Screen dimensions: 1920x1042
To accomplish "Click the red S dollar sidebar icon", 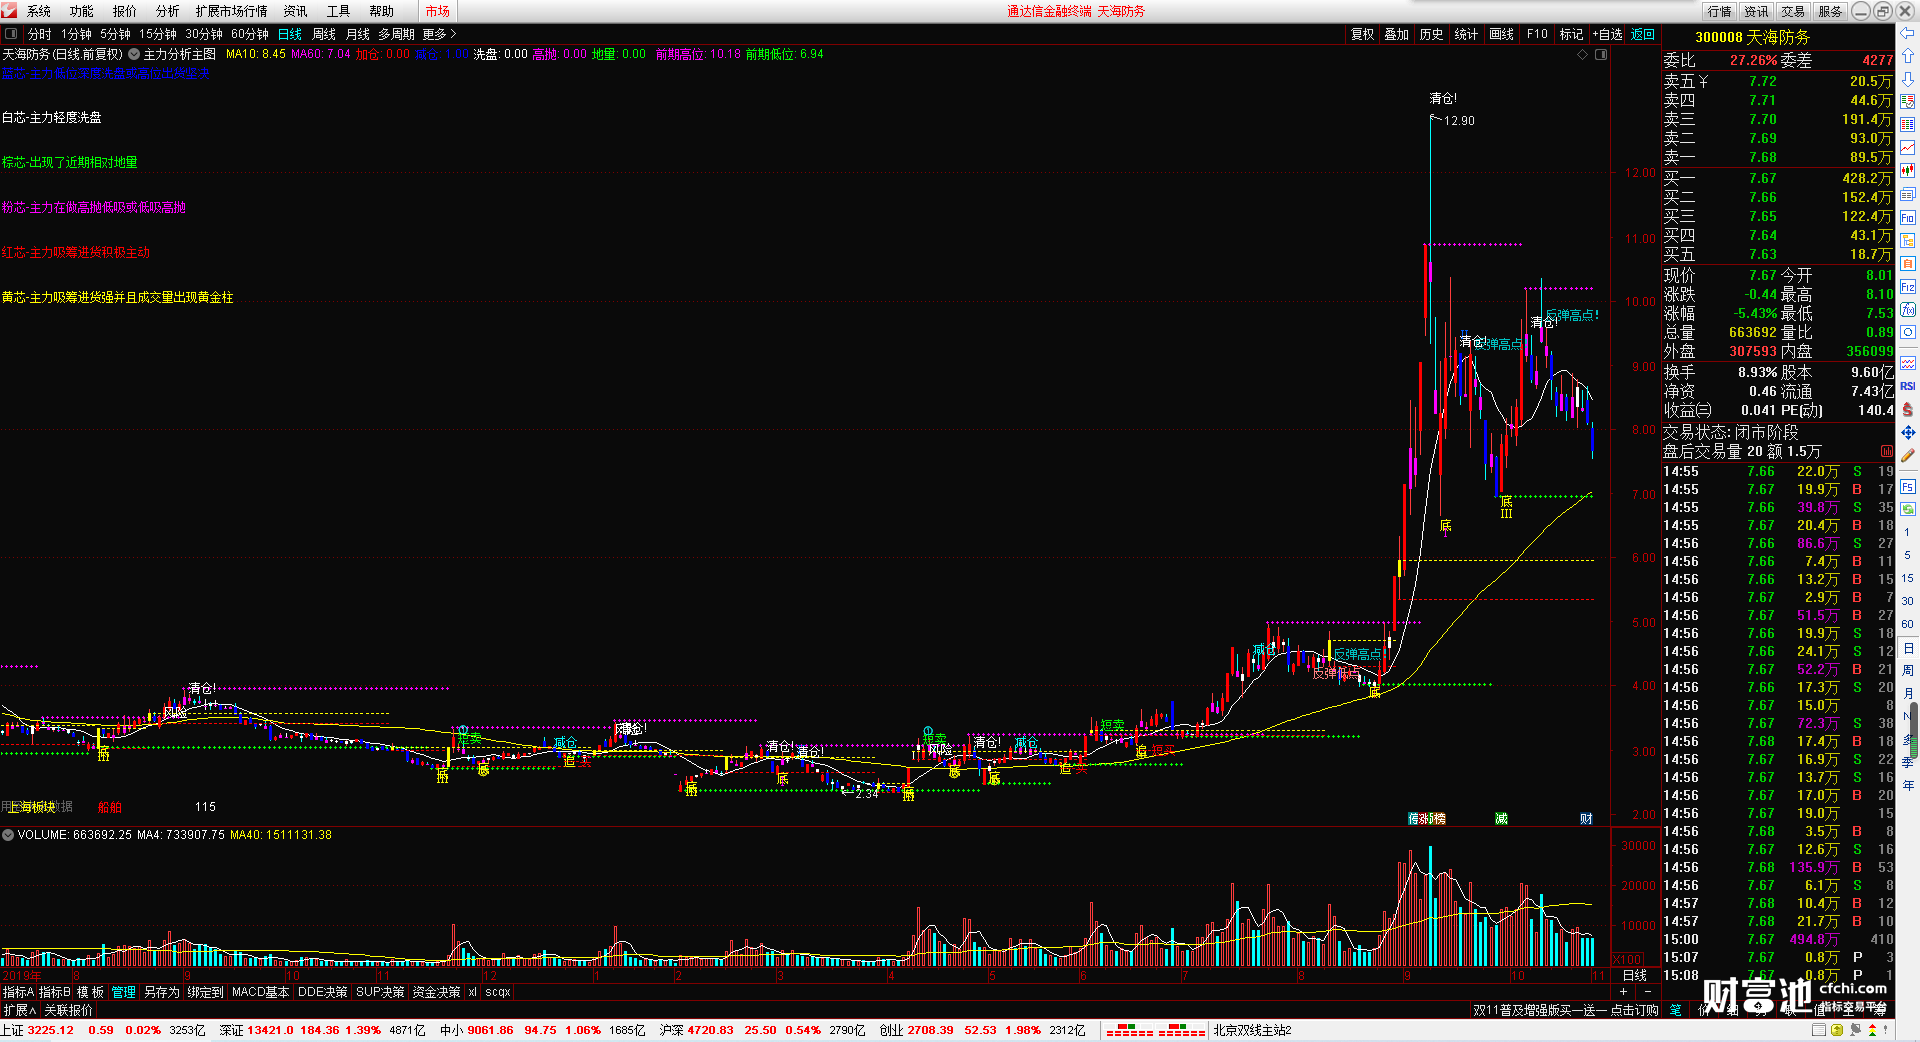I will click(x=1908, y=408).
